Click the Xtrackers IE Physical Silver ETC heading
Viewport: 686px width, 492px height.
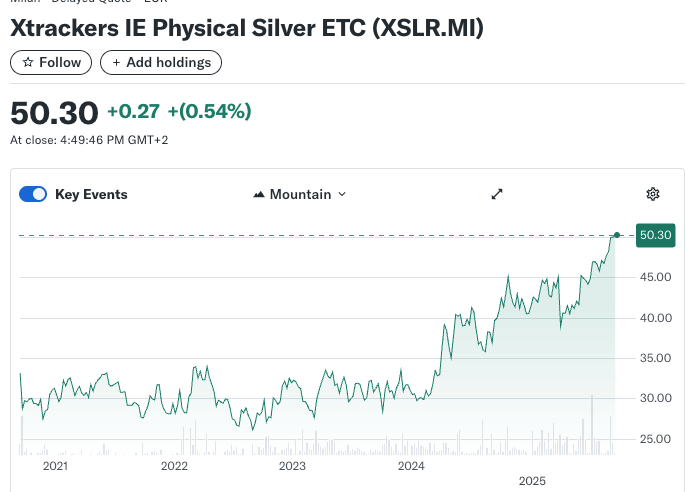246,28
